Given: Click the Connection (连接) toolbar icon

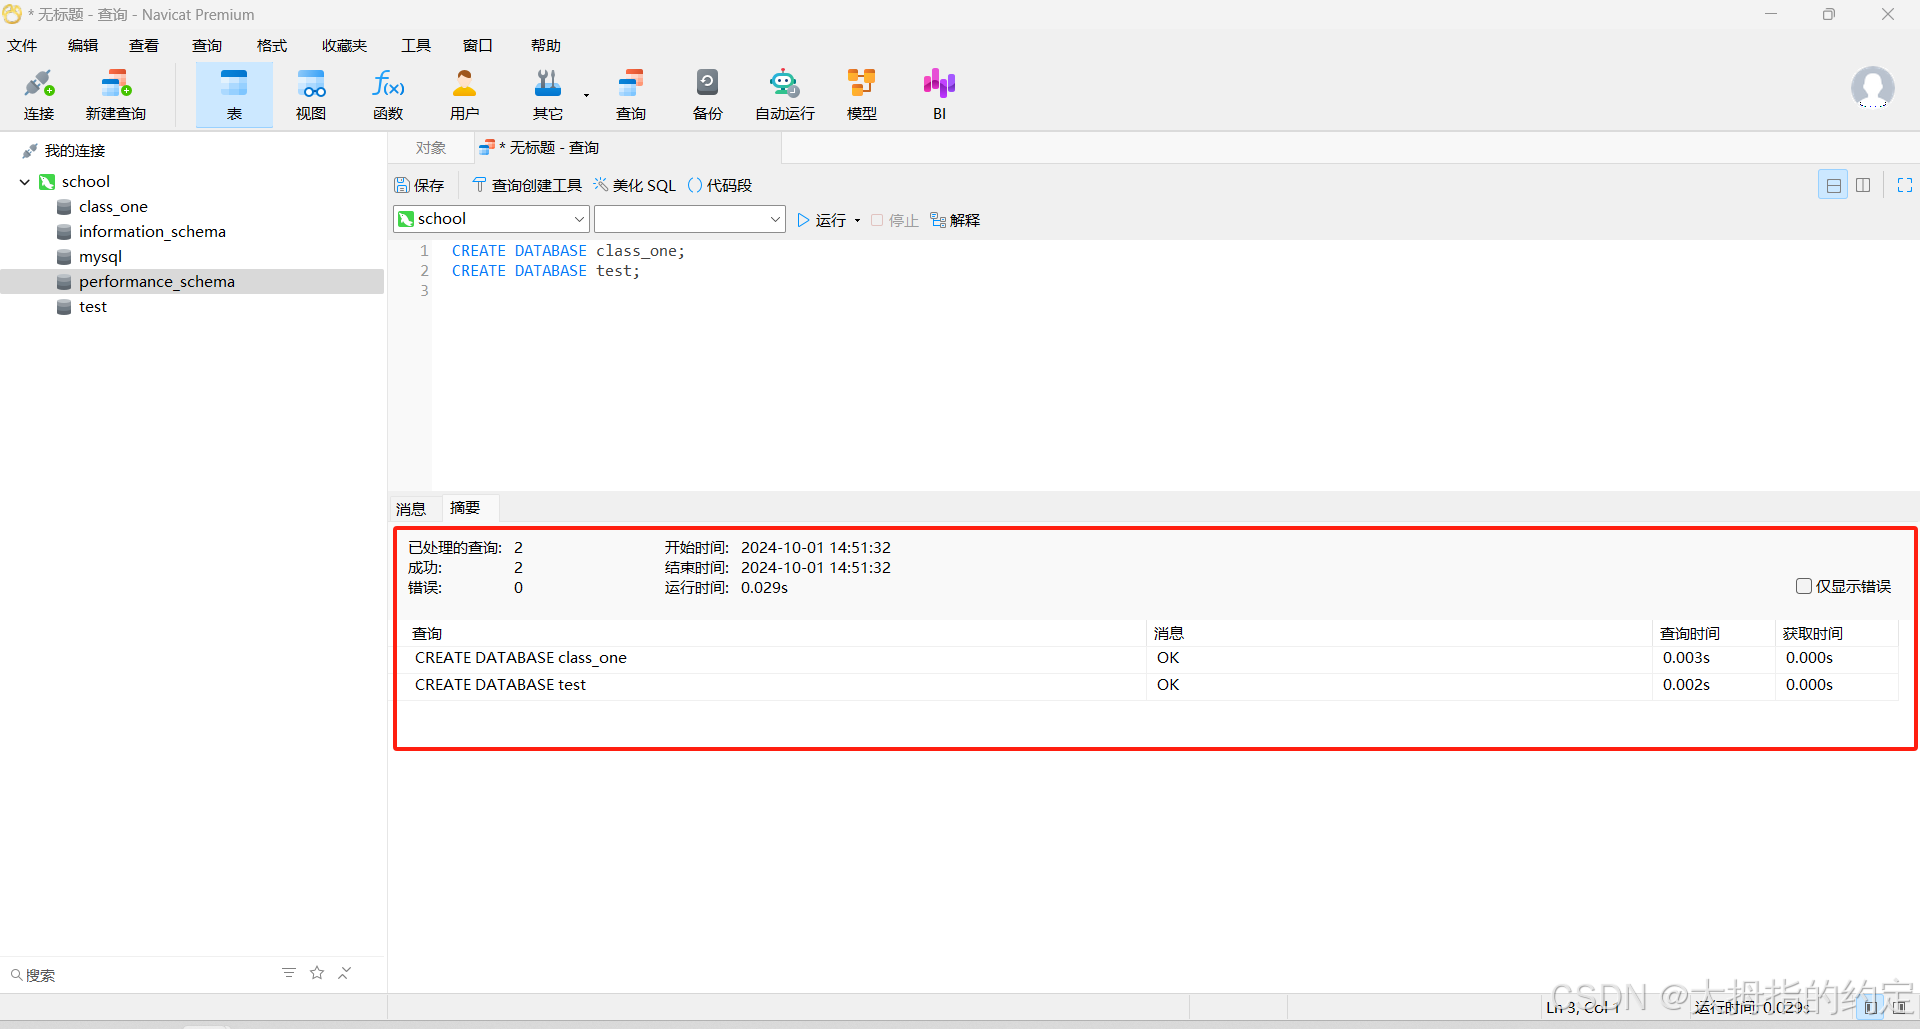Looking at the screenshot, I should pos(39,95).
